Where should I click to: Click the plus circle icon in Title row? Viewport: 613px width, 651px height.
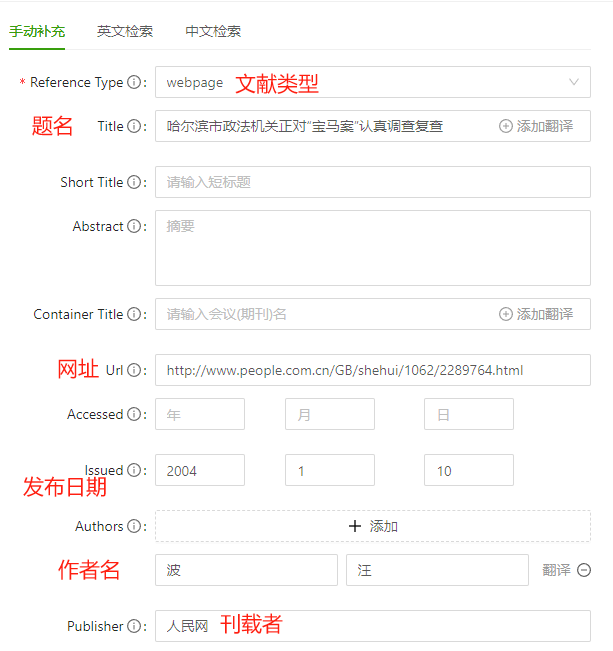[505, 126]
